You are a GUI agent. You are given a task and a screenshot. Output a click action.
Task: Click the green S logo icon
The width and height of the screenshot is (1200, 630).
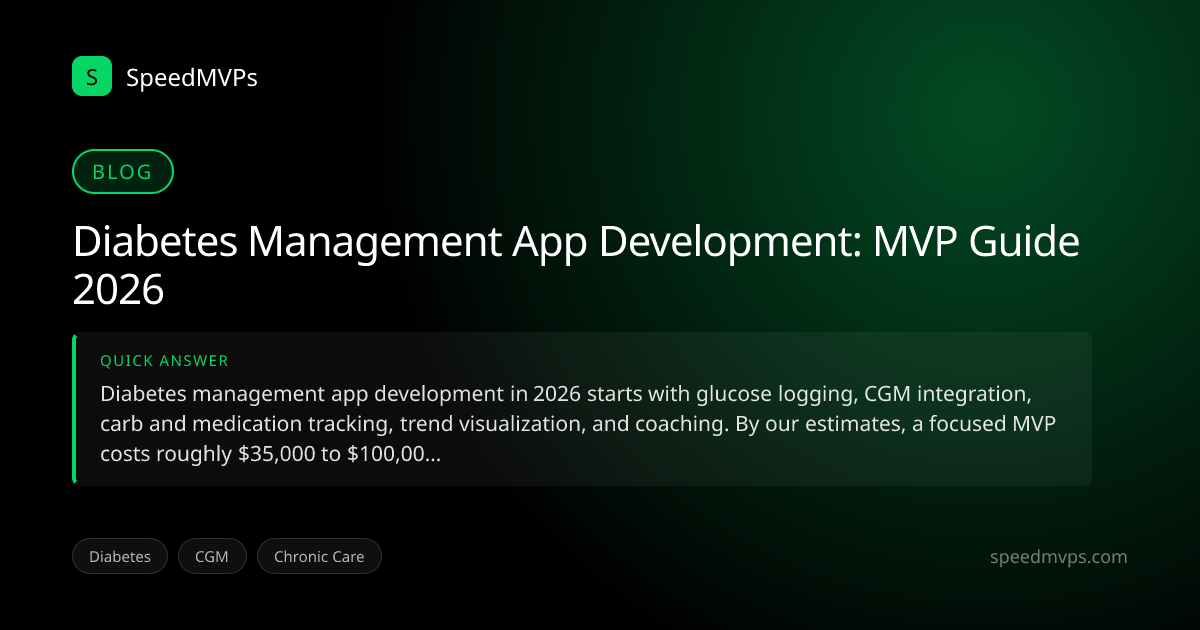click(x=92, y=76)
